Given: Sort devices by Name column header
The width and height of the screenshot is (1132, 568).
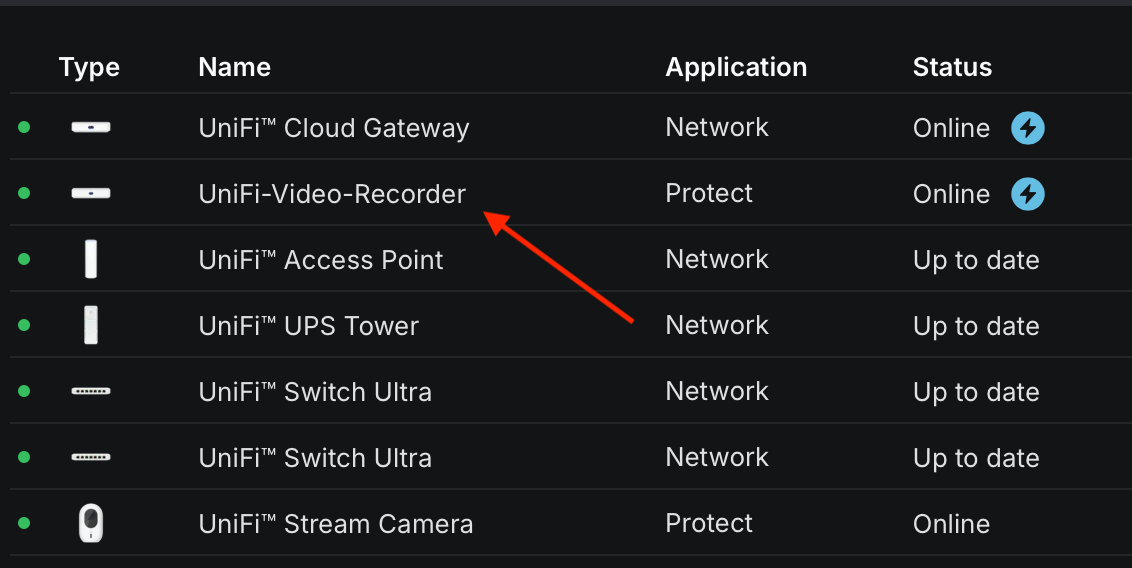Looking at the screenshot, I should coord(235,67).
